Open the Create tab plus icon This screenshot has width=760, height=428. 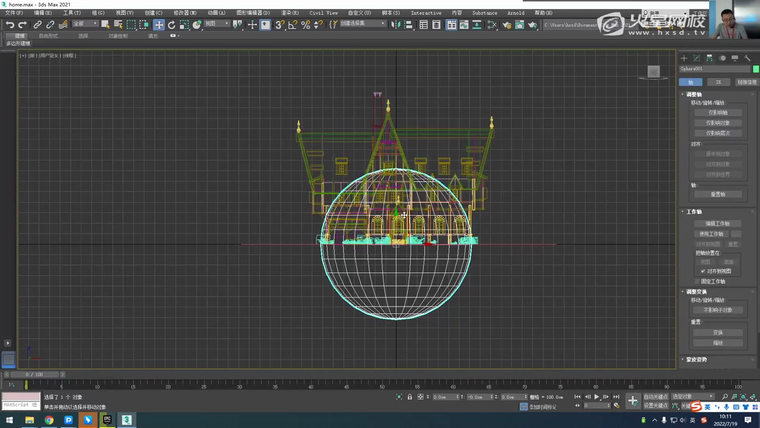pos(685,58)
